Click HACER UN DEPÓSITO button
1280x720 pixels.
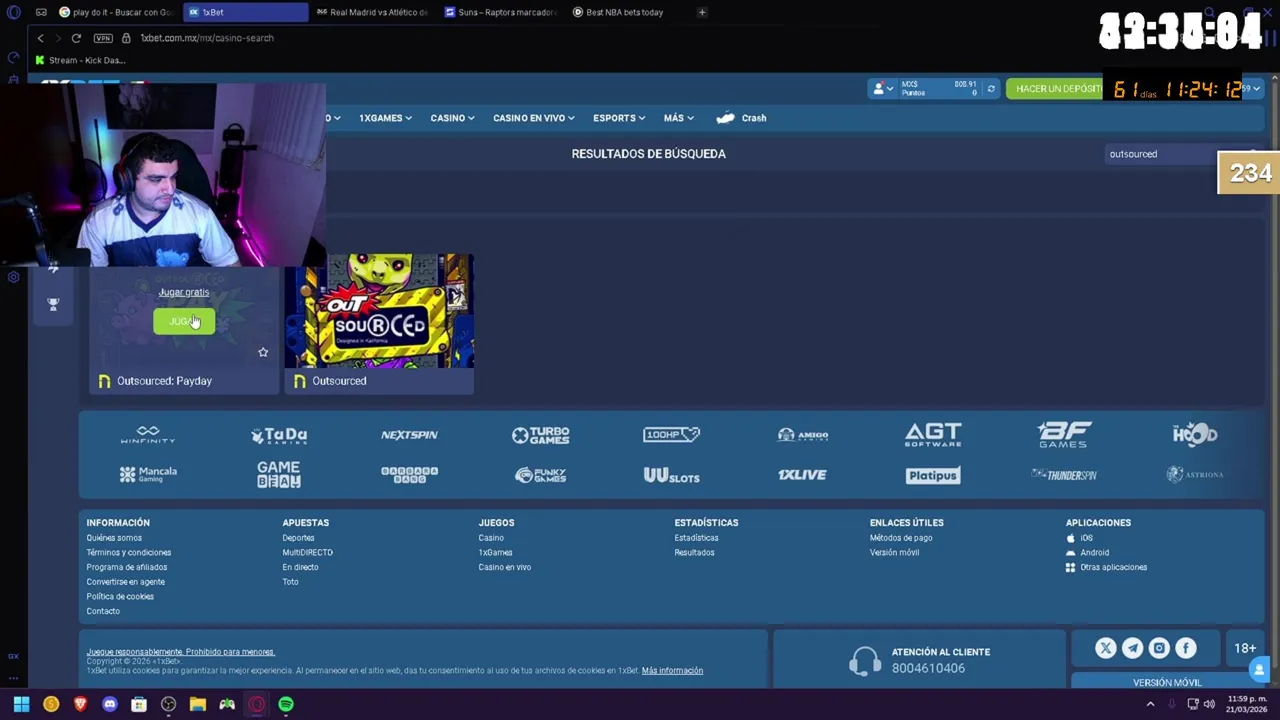point(1056,89)
